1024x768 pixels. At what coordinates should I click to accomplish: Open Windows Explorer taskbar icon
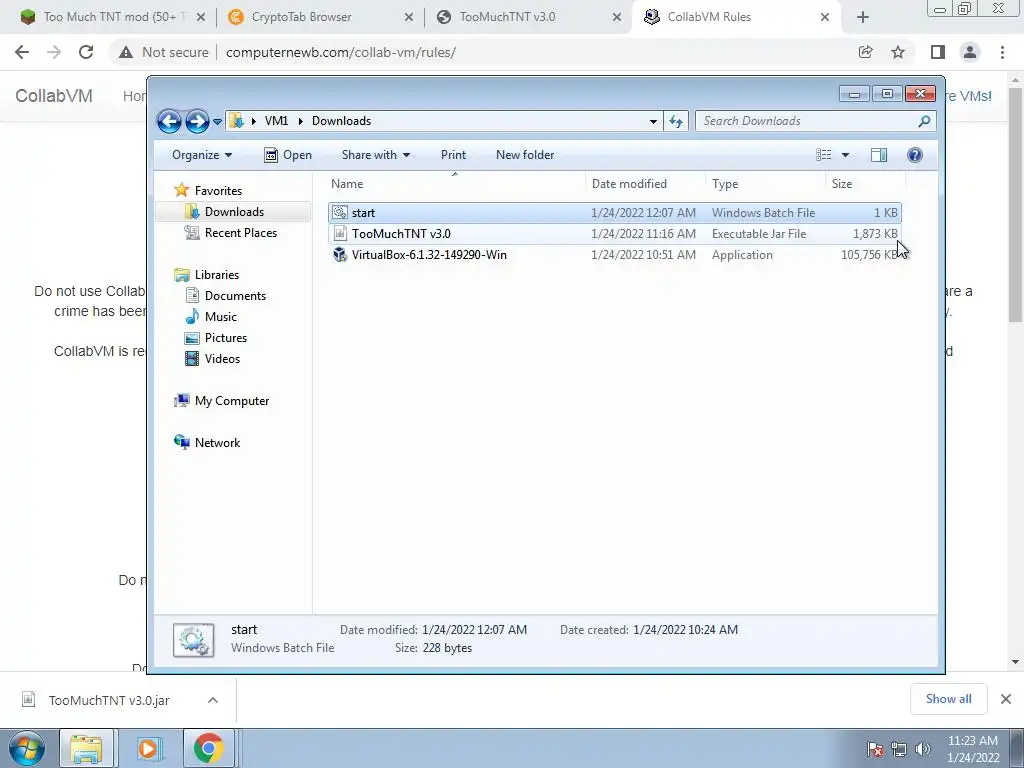pyautogui.click(x=86, y=748)
